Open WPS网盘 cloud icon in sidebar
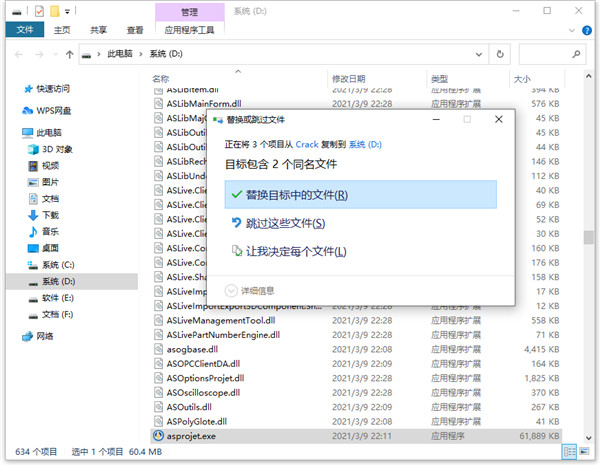This screenshot has width=600, height=465. click(x=28, y=111)
